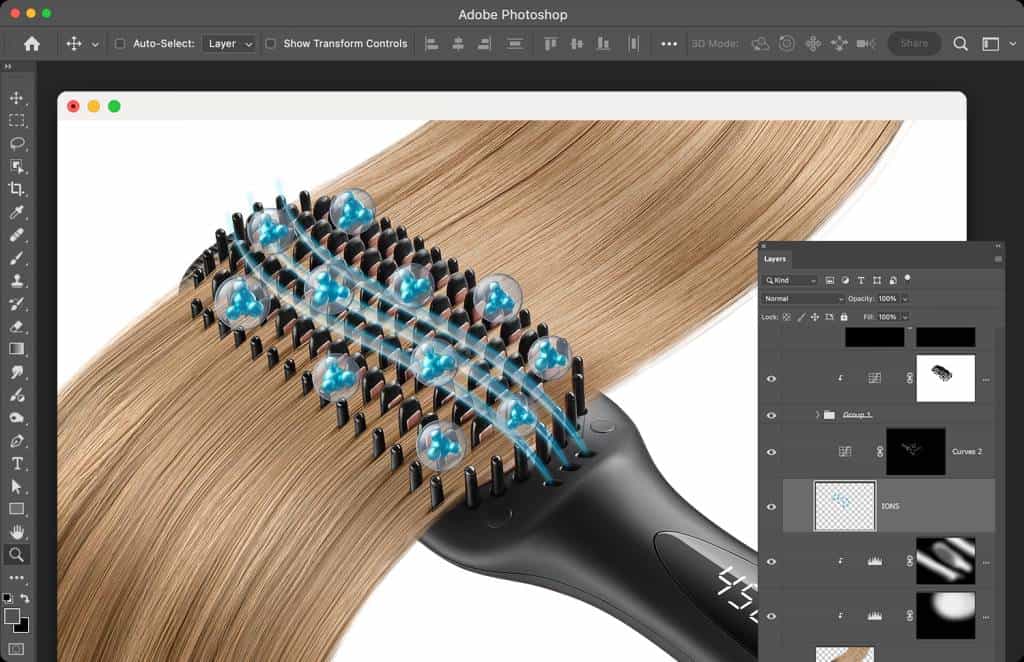Viewport: 1024px width, 662px height.
Task: Select the Gradient tool
Action: coord(16,349)
